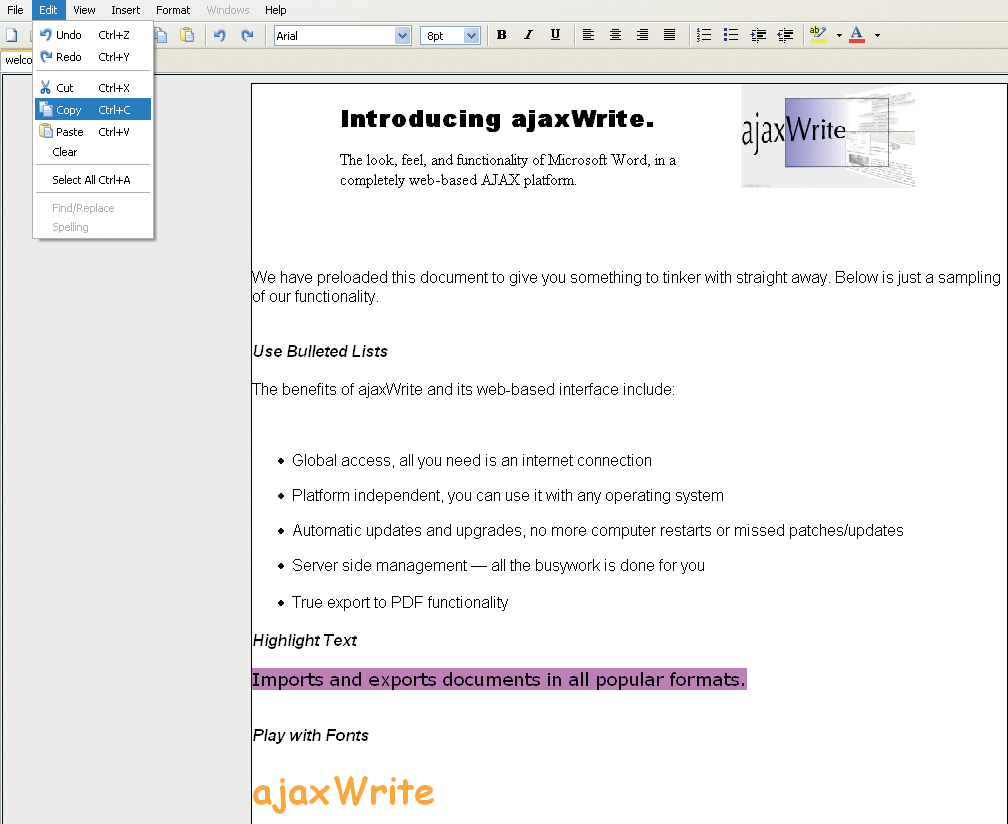Apply the red font color
The image size is (1008, 824).
pyautogui.click(x=857, y=35)
